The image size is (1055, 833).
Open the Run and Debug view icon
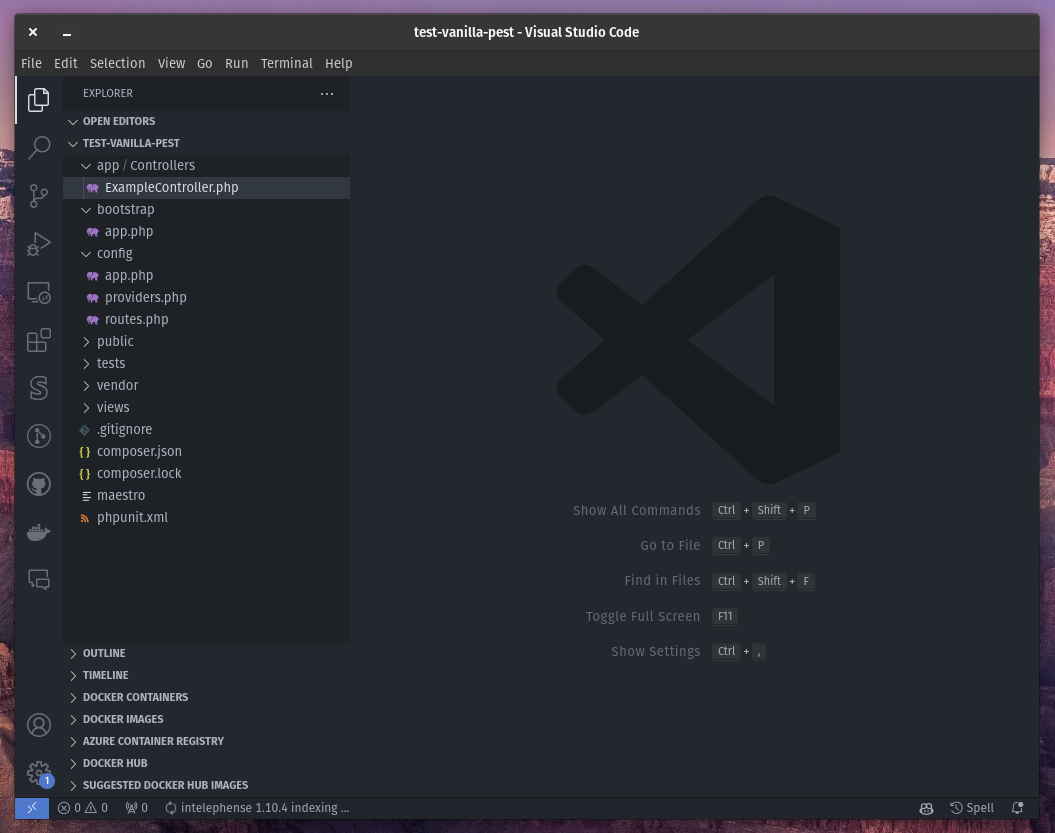pyautogui.click(x=38, y=244)
